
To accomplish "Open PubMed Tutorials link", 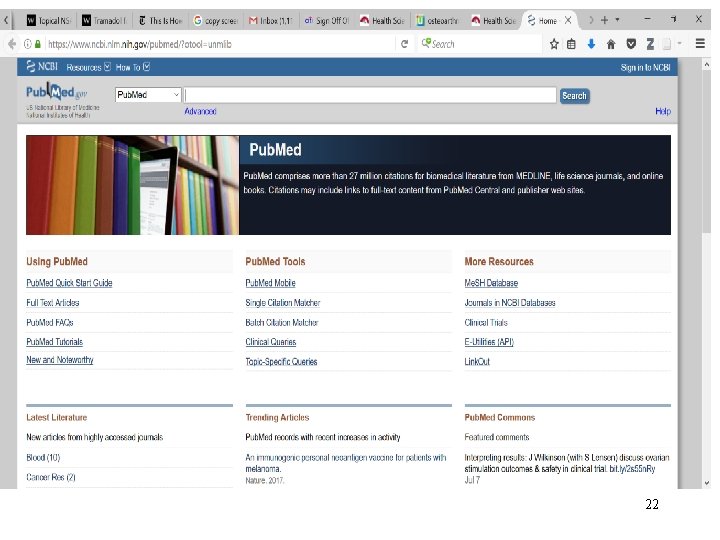I will pyautogui.click(x=55, y=342).
